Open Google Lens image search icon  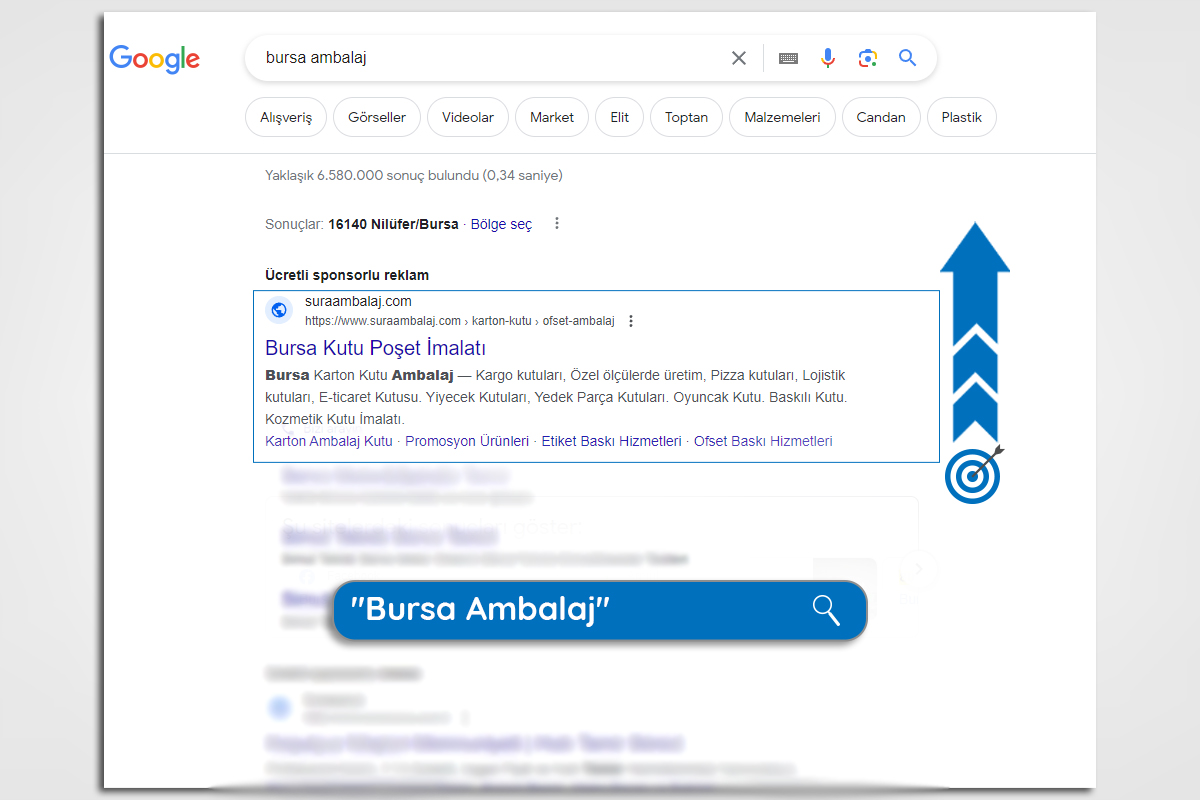coord(867,58)
